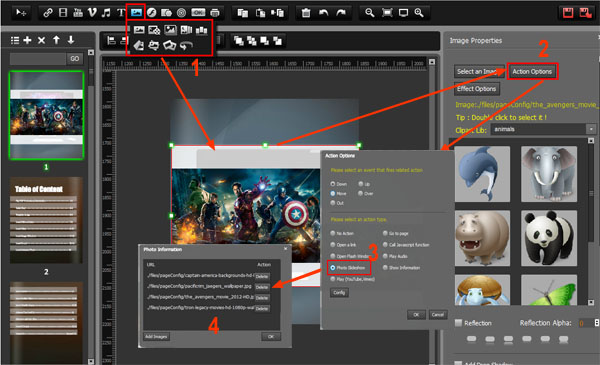The width and height of the screenshot is (600, 365).
Task: Choose Show Information action type
Action: click(385, 268)
